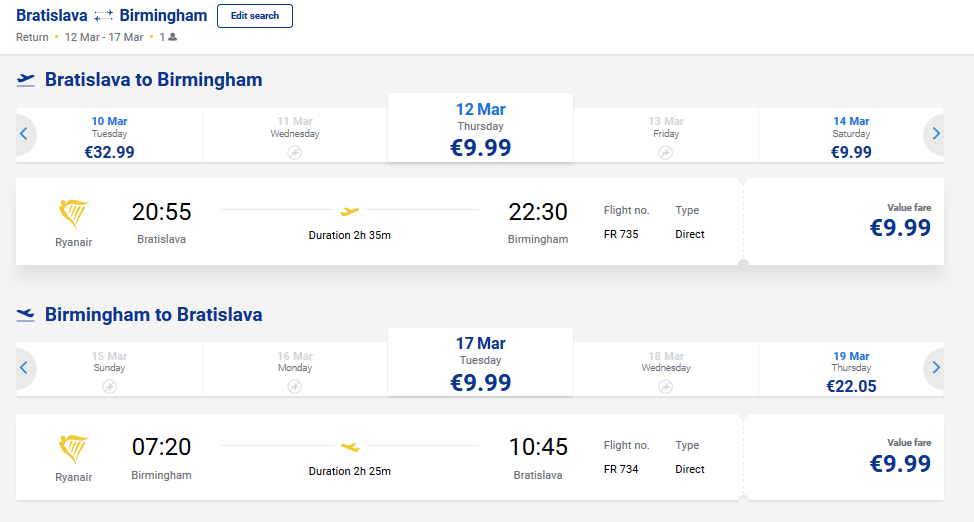974x522 pixels.
Task: Click the no-flight icon under 11 Mar
Action: coord(295,152)
